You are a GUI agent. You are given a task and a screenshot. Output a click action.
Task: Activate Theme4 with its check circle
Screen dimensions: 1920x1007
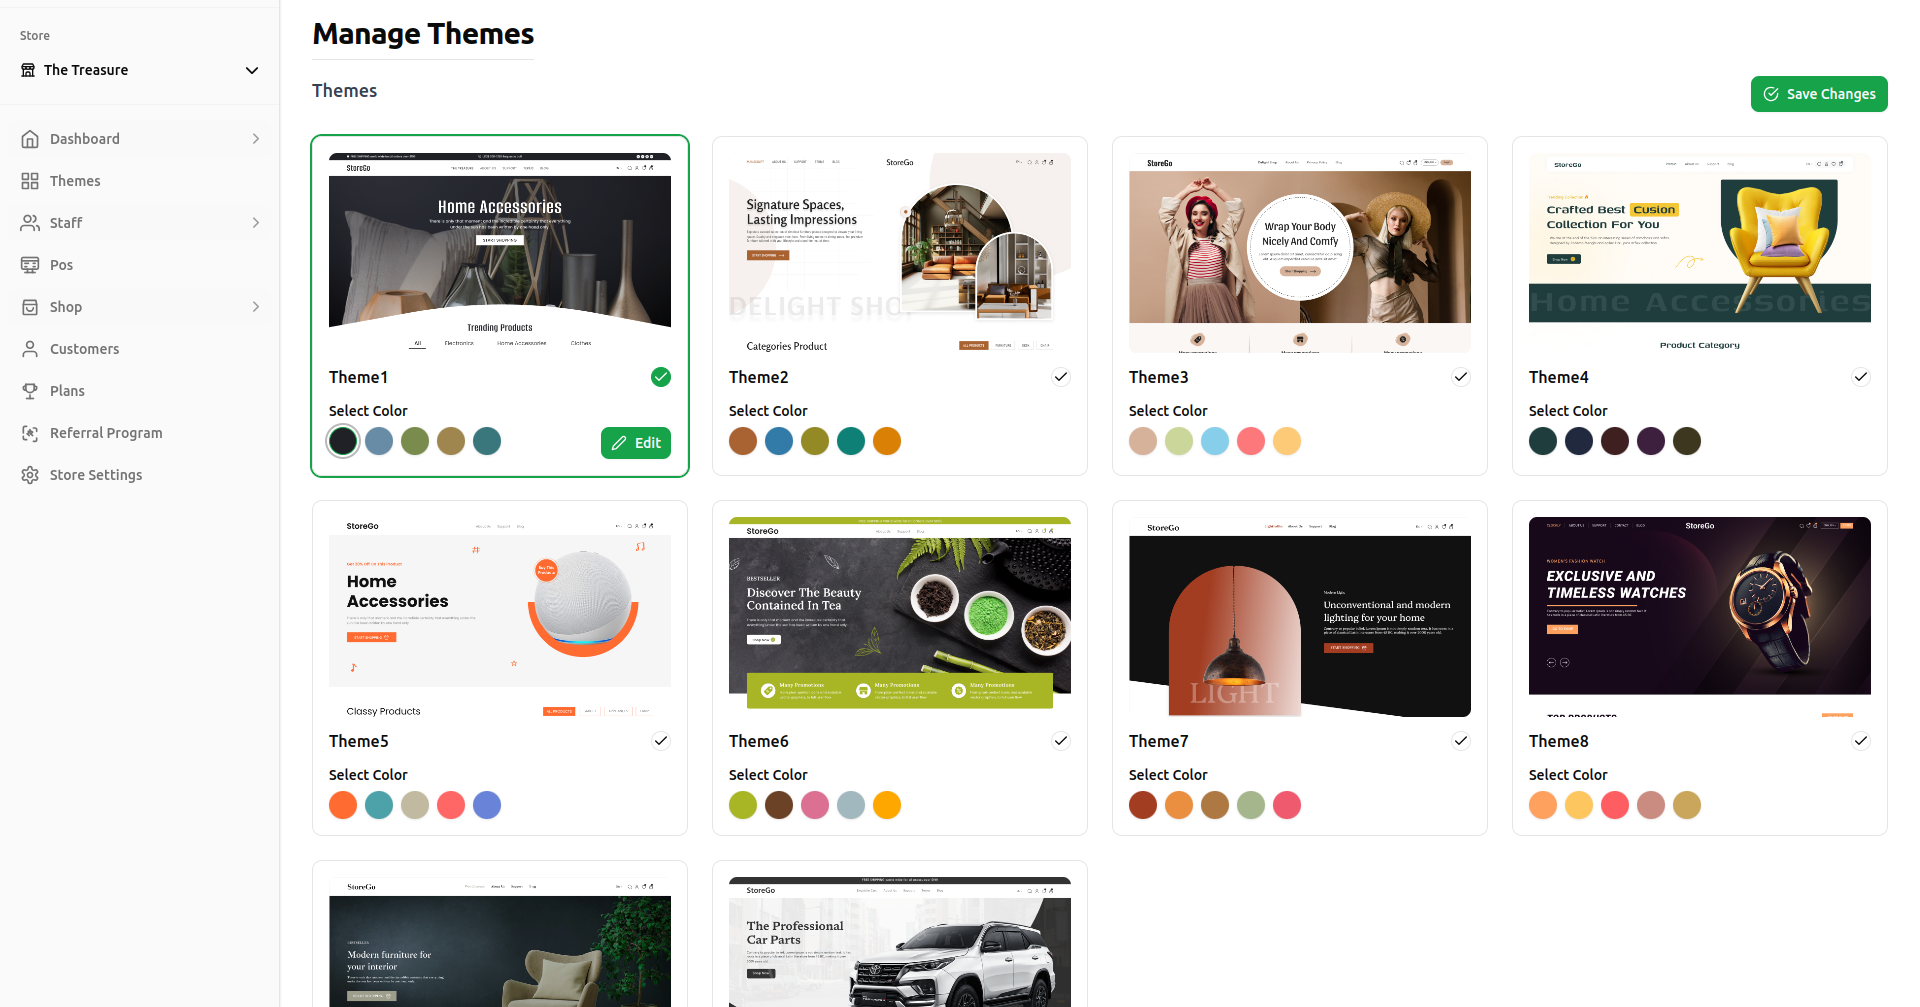(1860, 377)
